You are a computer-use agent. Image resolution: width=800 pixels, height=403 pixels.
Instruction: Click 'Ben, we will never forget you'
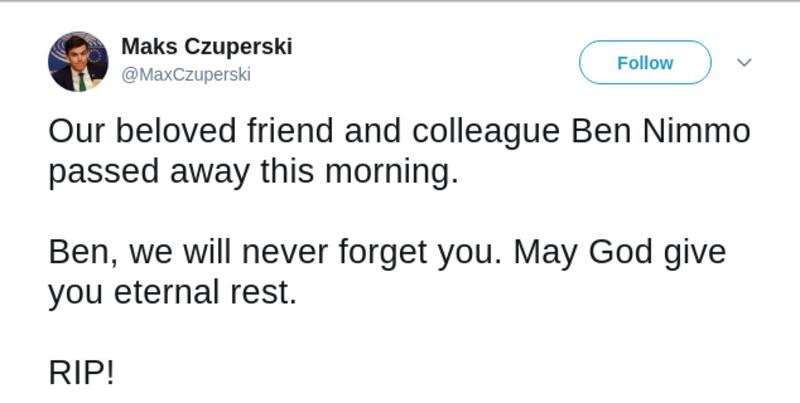272,252
